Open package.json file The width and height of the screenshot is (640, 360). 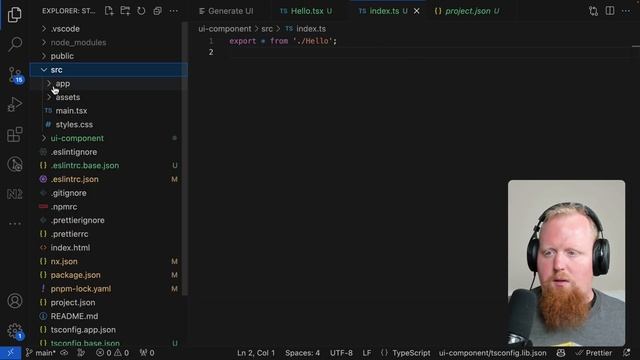109,275
